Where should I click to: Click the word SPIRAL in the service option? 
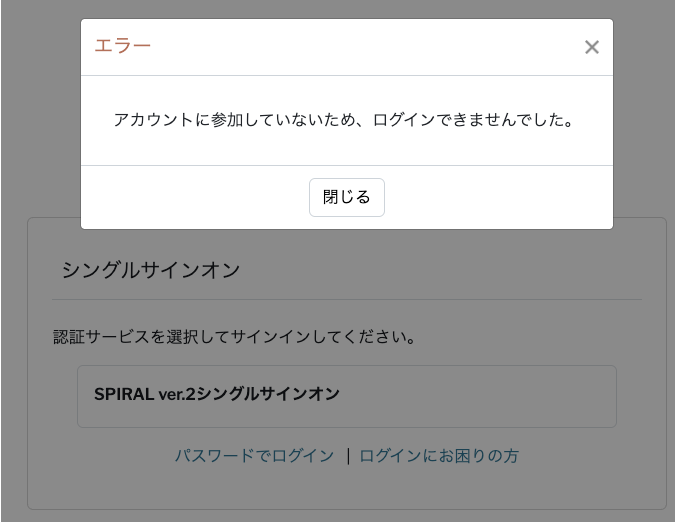pos(123,394)
